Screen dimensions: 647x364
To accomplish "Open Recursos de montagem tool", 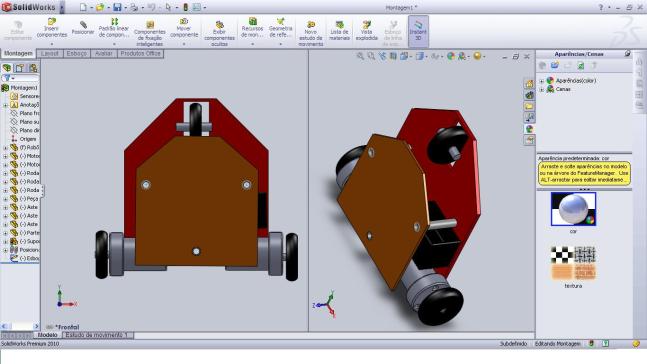I will [x=252, y=28].
